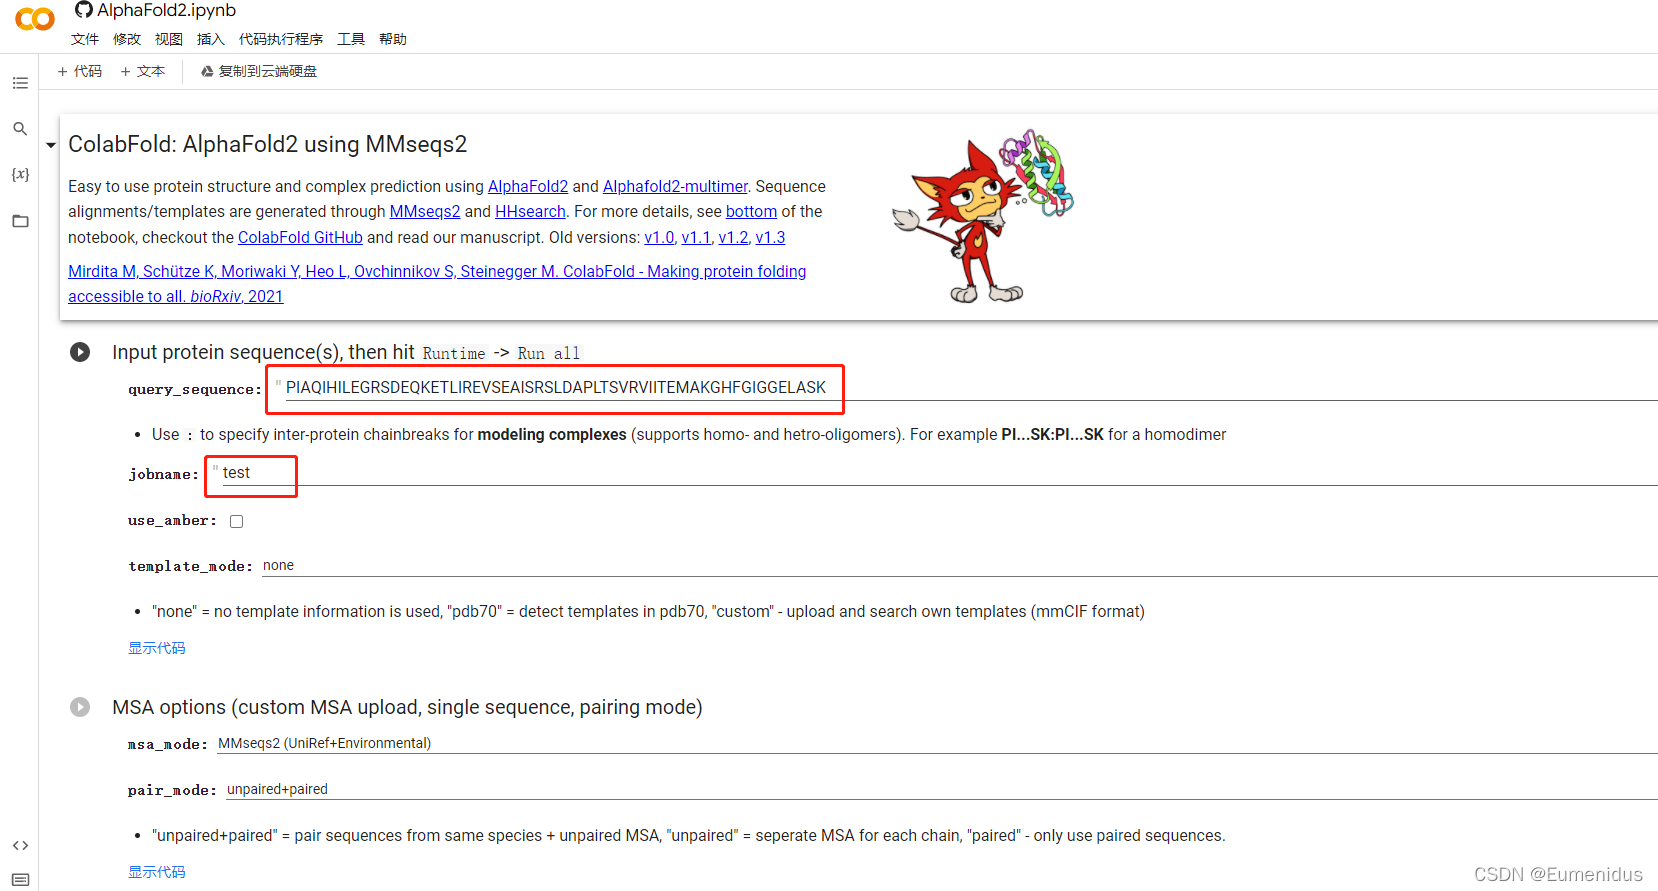Open the 代码执行程序 menu
Viewport: 1658px width, 891px height.
[280, 39]
